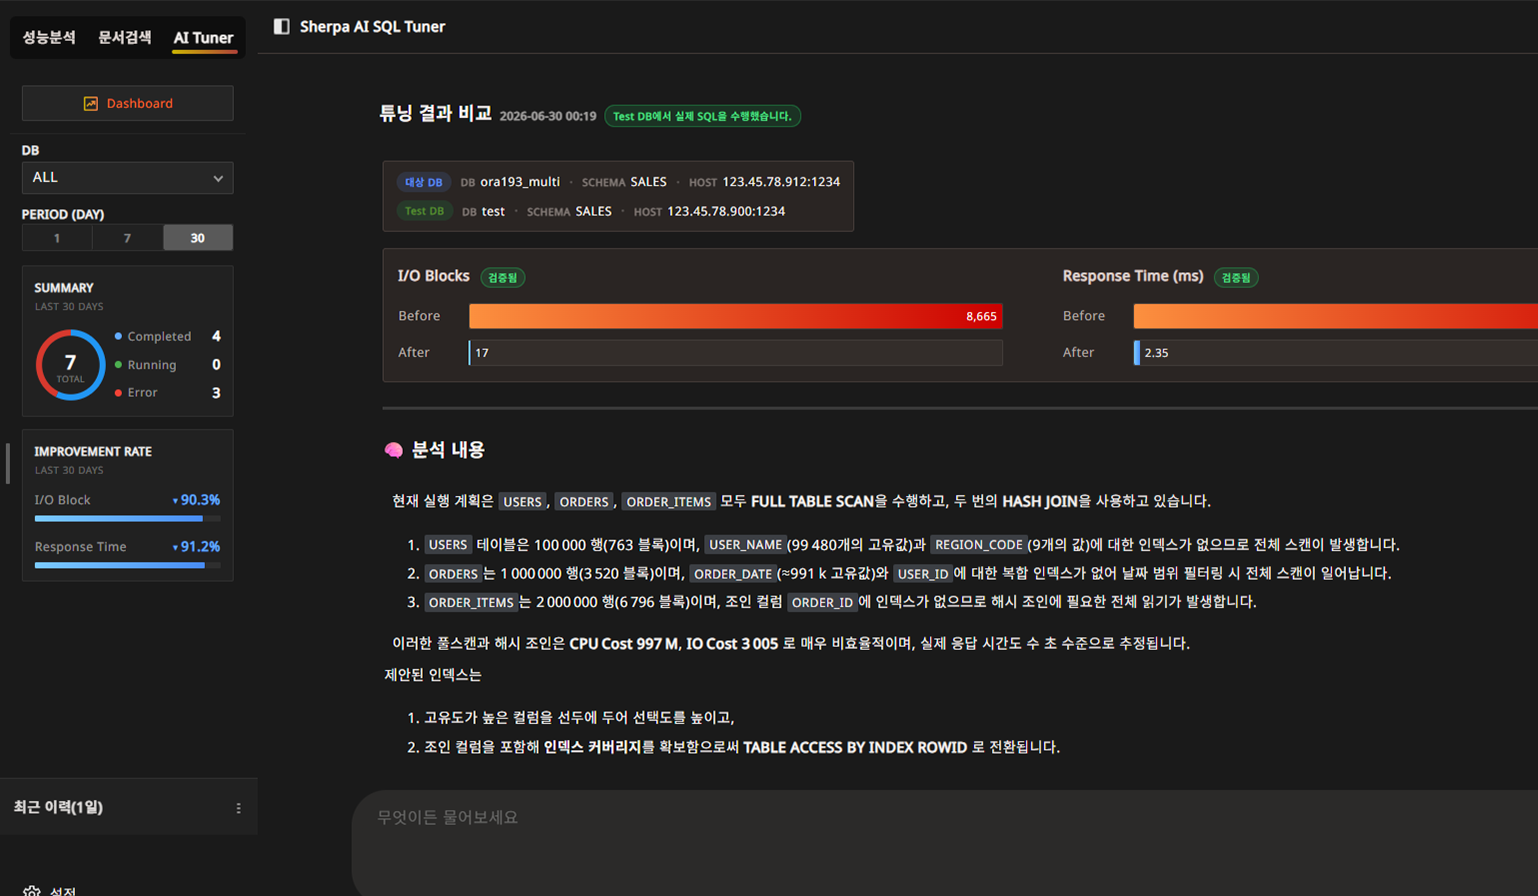Select the 7 day period option
This screenshot has width=1538, height=896.
[127, 238]
